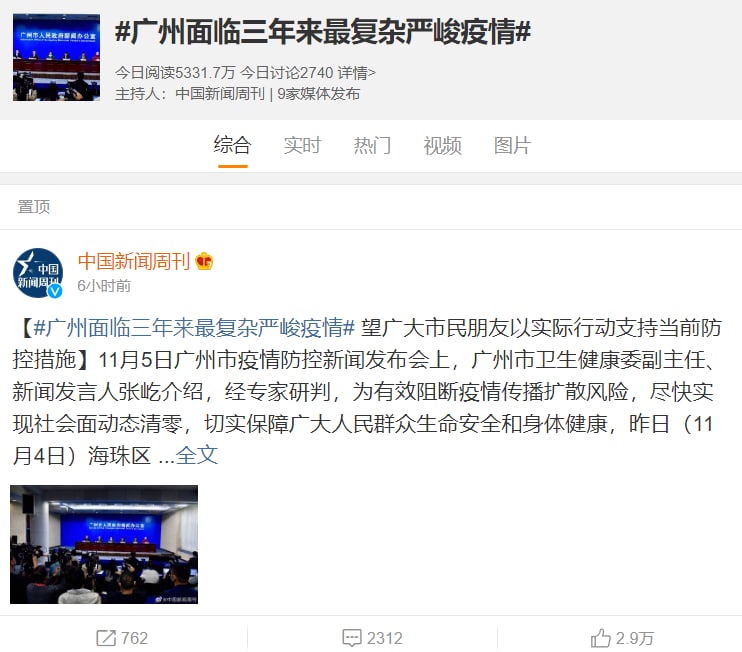Open host 中国新闻周刊 link in header

pyautogui.click(x=220, y=93)
